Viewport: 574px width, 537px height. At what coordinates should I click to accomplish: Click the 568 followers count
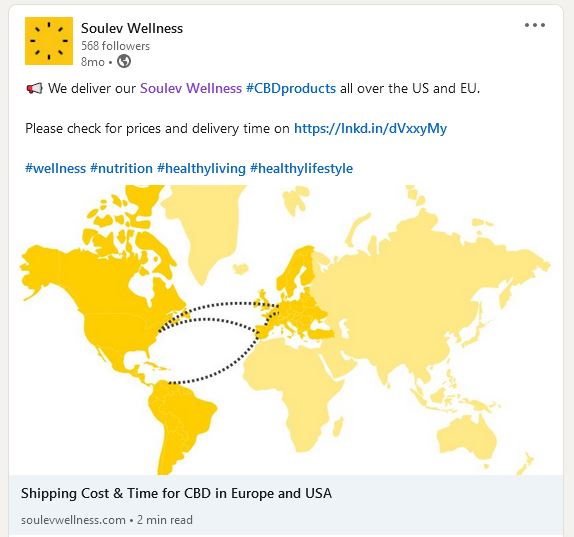pos(115,46)
